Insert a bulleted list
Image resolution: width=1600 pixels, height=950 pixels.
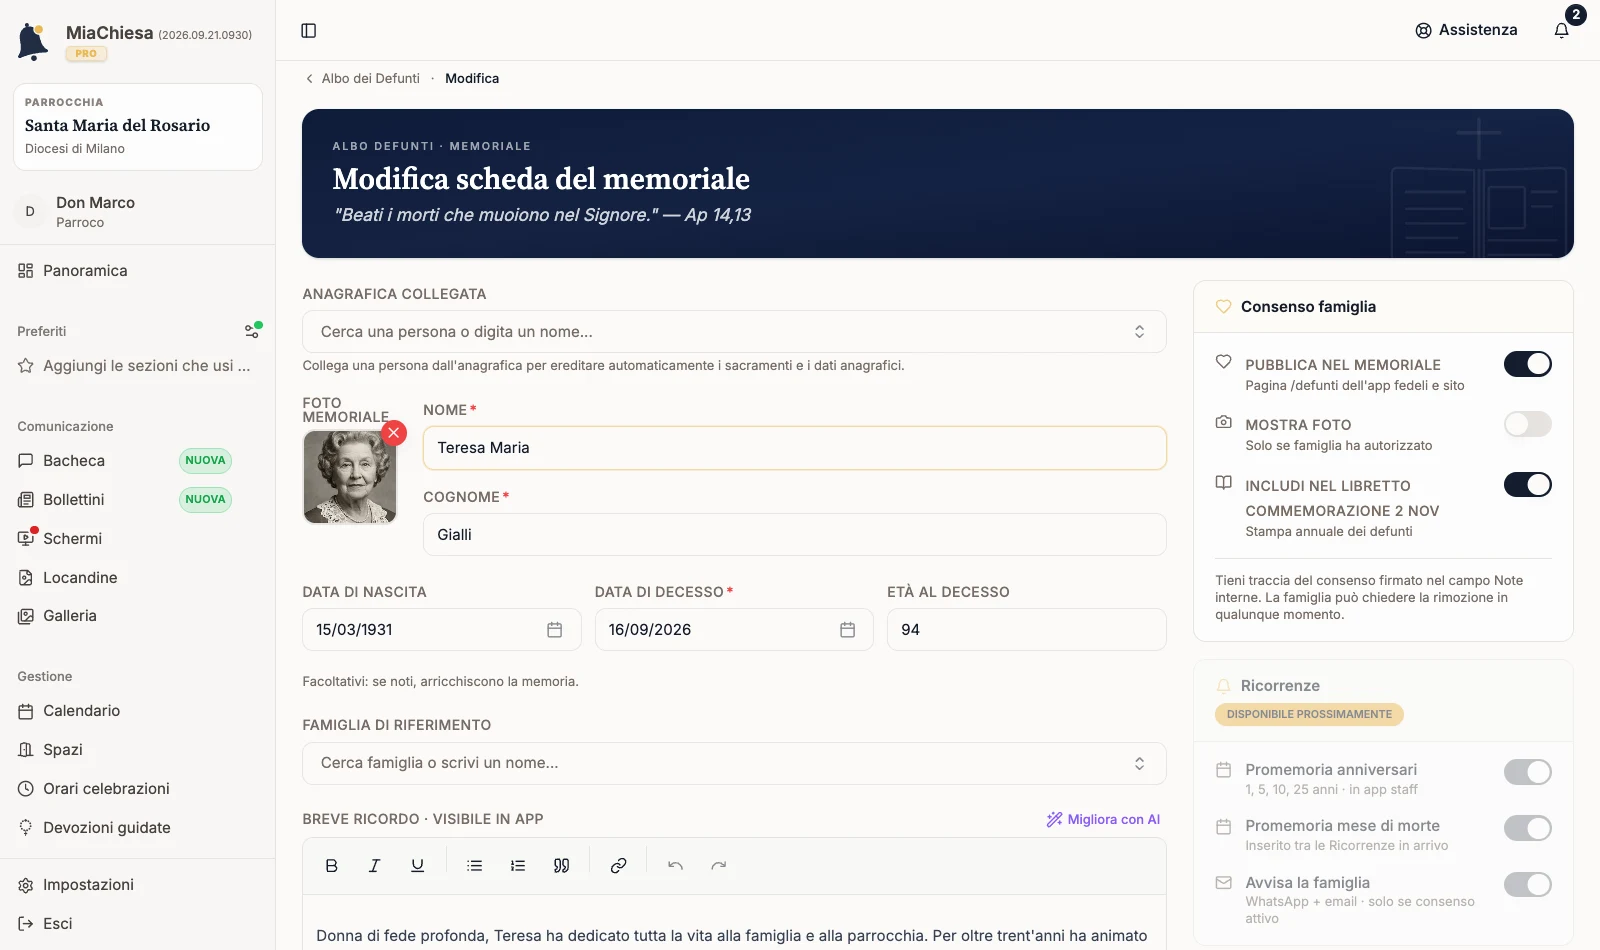(475, 866)
